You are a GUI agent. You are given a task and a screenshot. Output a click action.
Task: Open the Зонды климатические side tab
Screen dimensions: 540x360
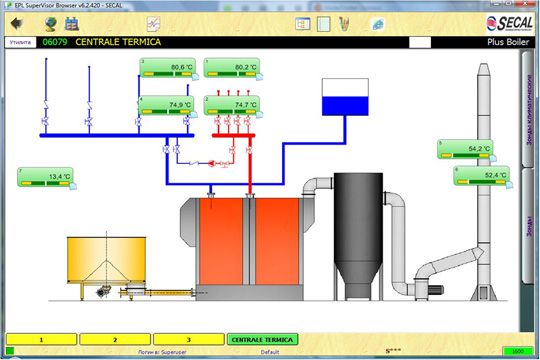[528, 110]
